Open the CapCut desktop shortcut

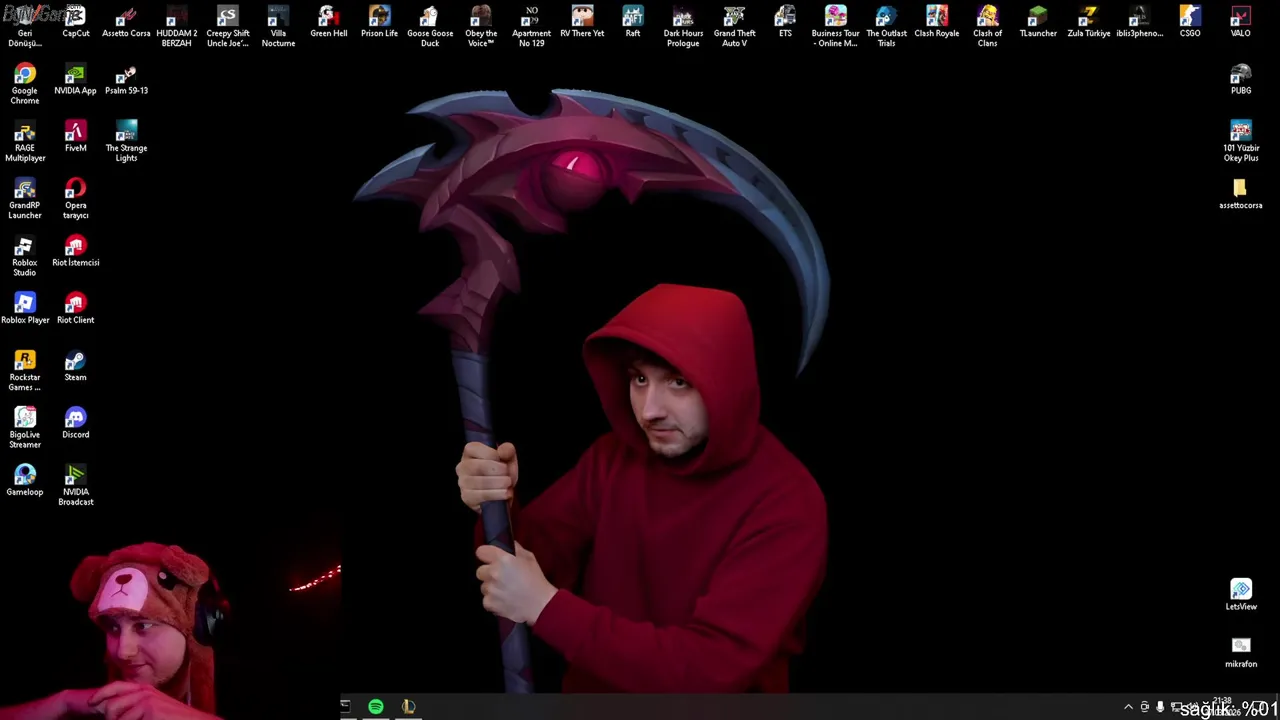coord(75,22)
